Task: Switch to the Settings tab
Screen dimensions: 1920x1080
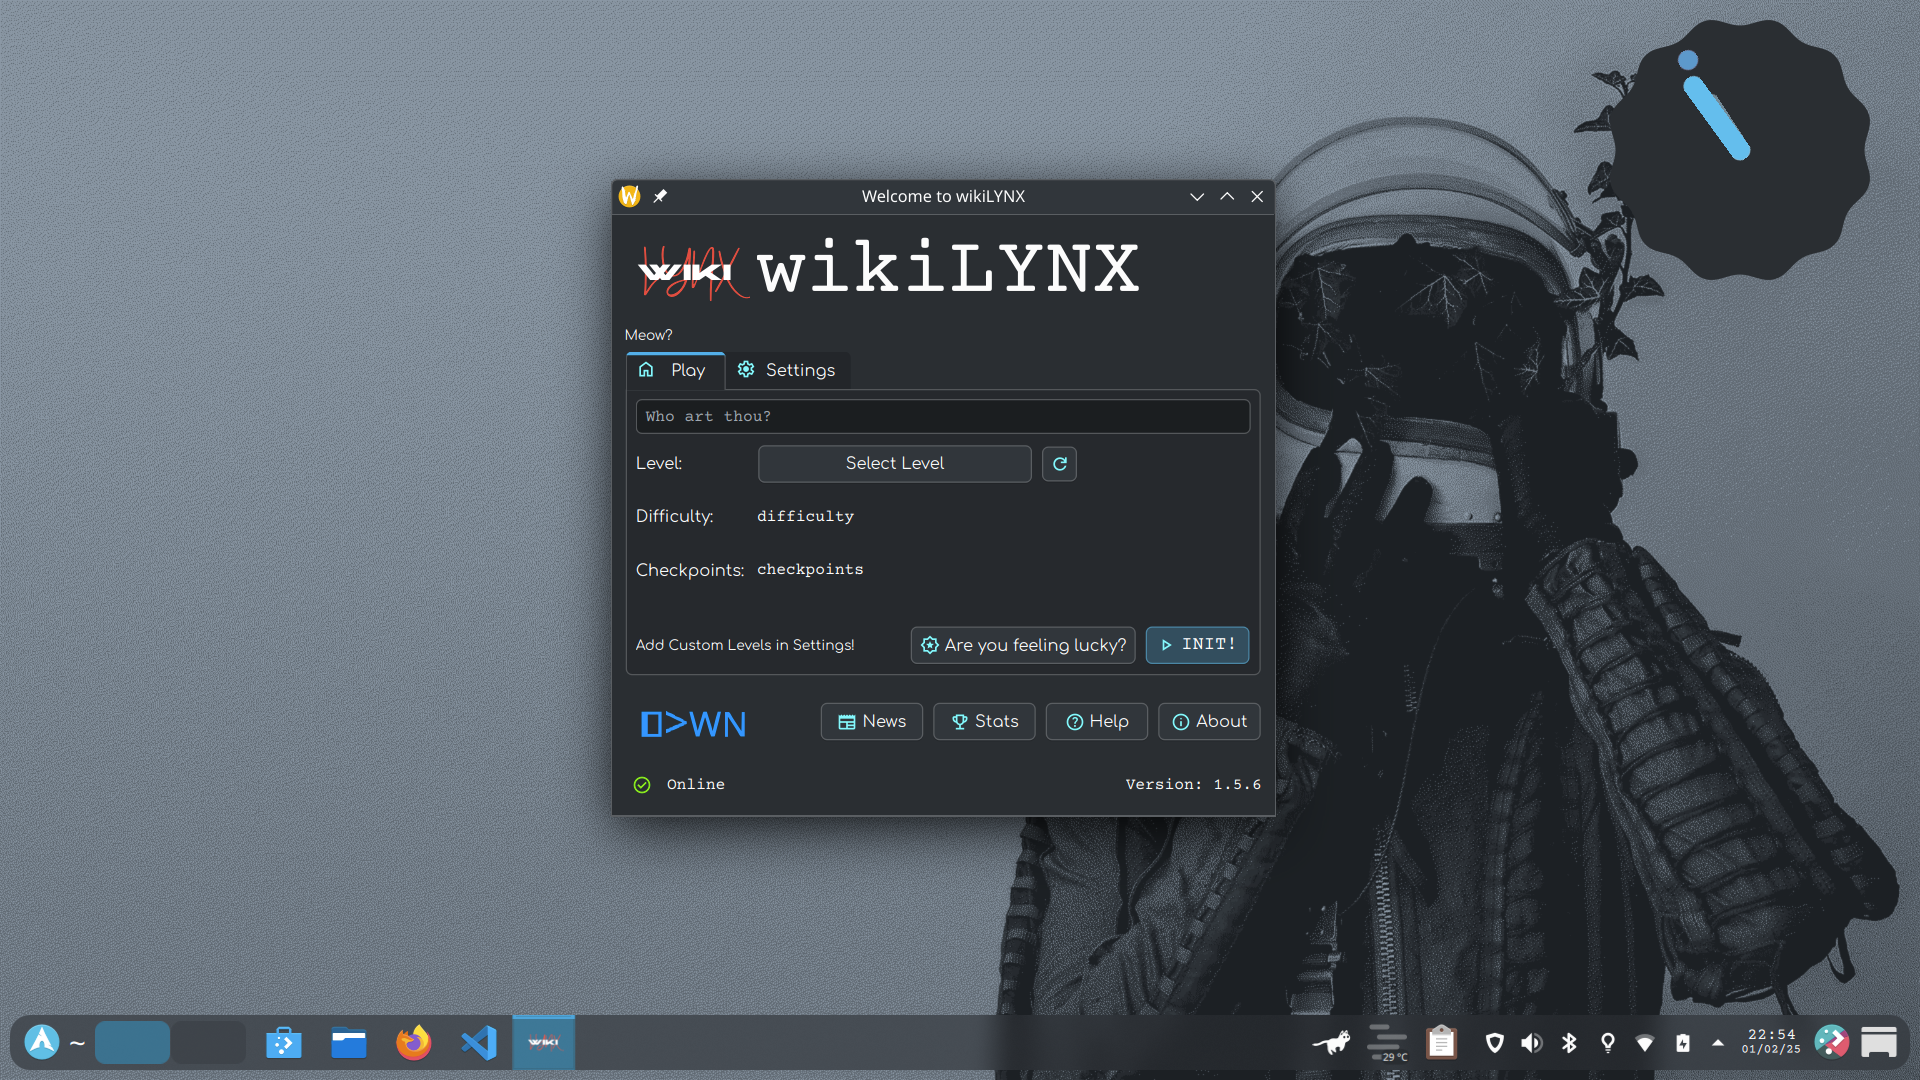Action: pyautogui.click(x=787, y=370)
